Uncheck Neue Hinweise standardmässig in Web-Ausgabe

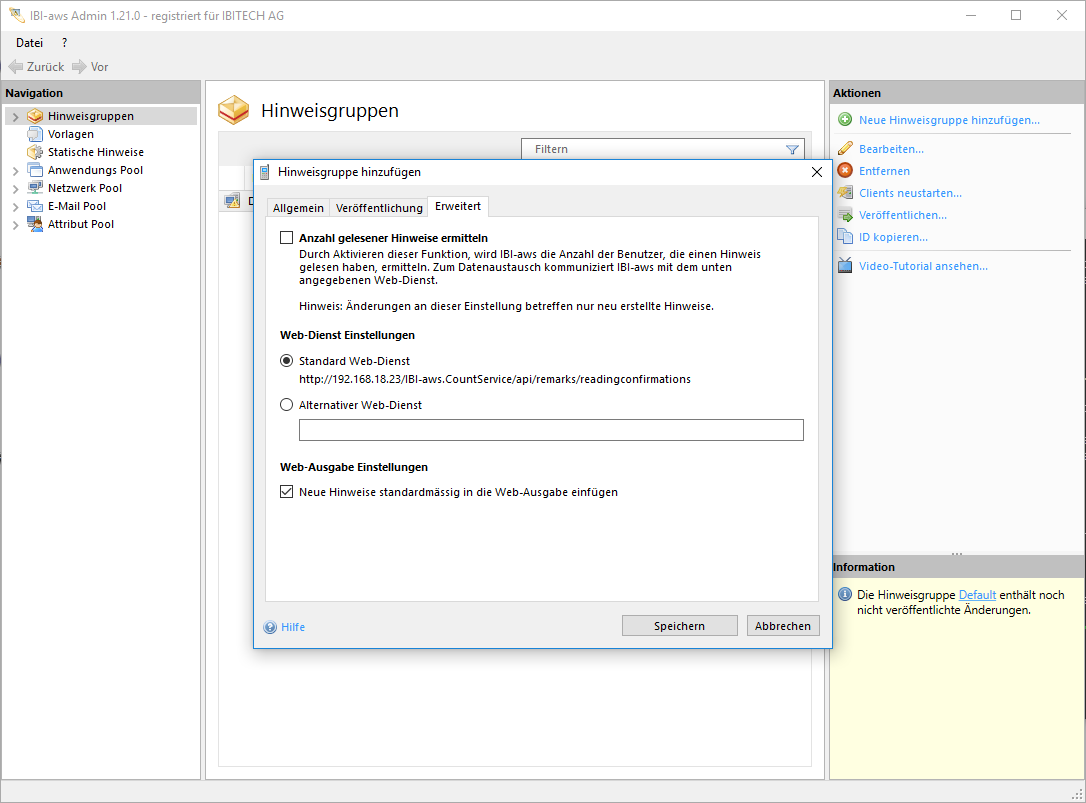click(x=287, y=492)
